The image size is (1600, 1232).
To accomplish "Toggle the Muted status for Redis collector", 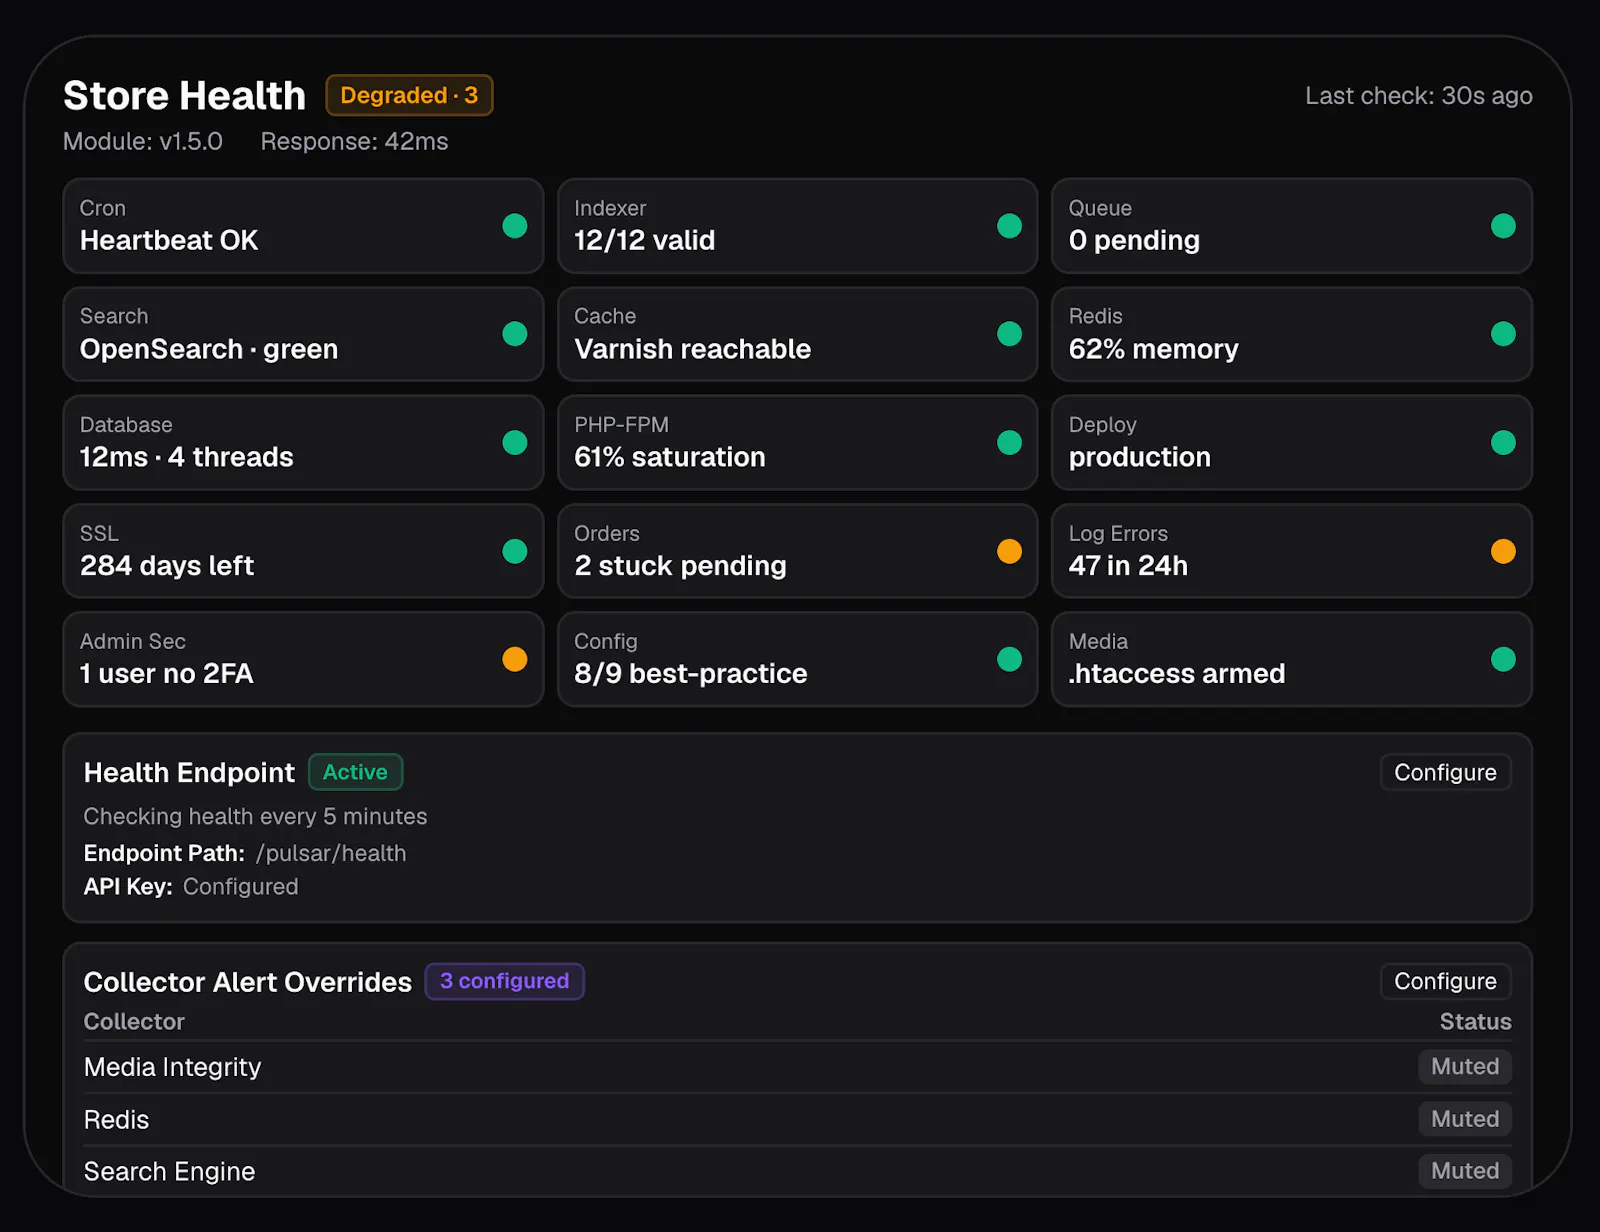I will [1464, 1119].
